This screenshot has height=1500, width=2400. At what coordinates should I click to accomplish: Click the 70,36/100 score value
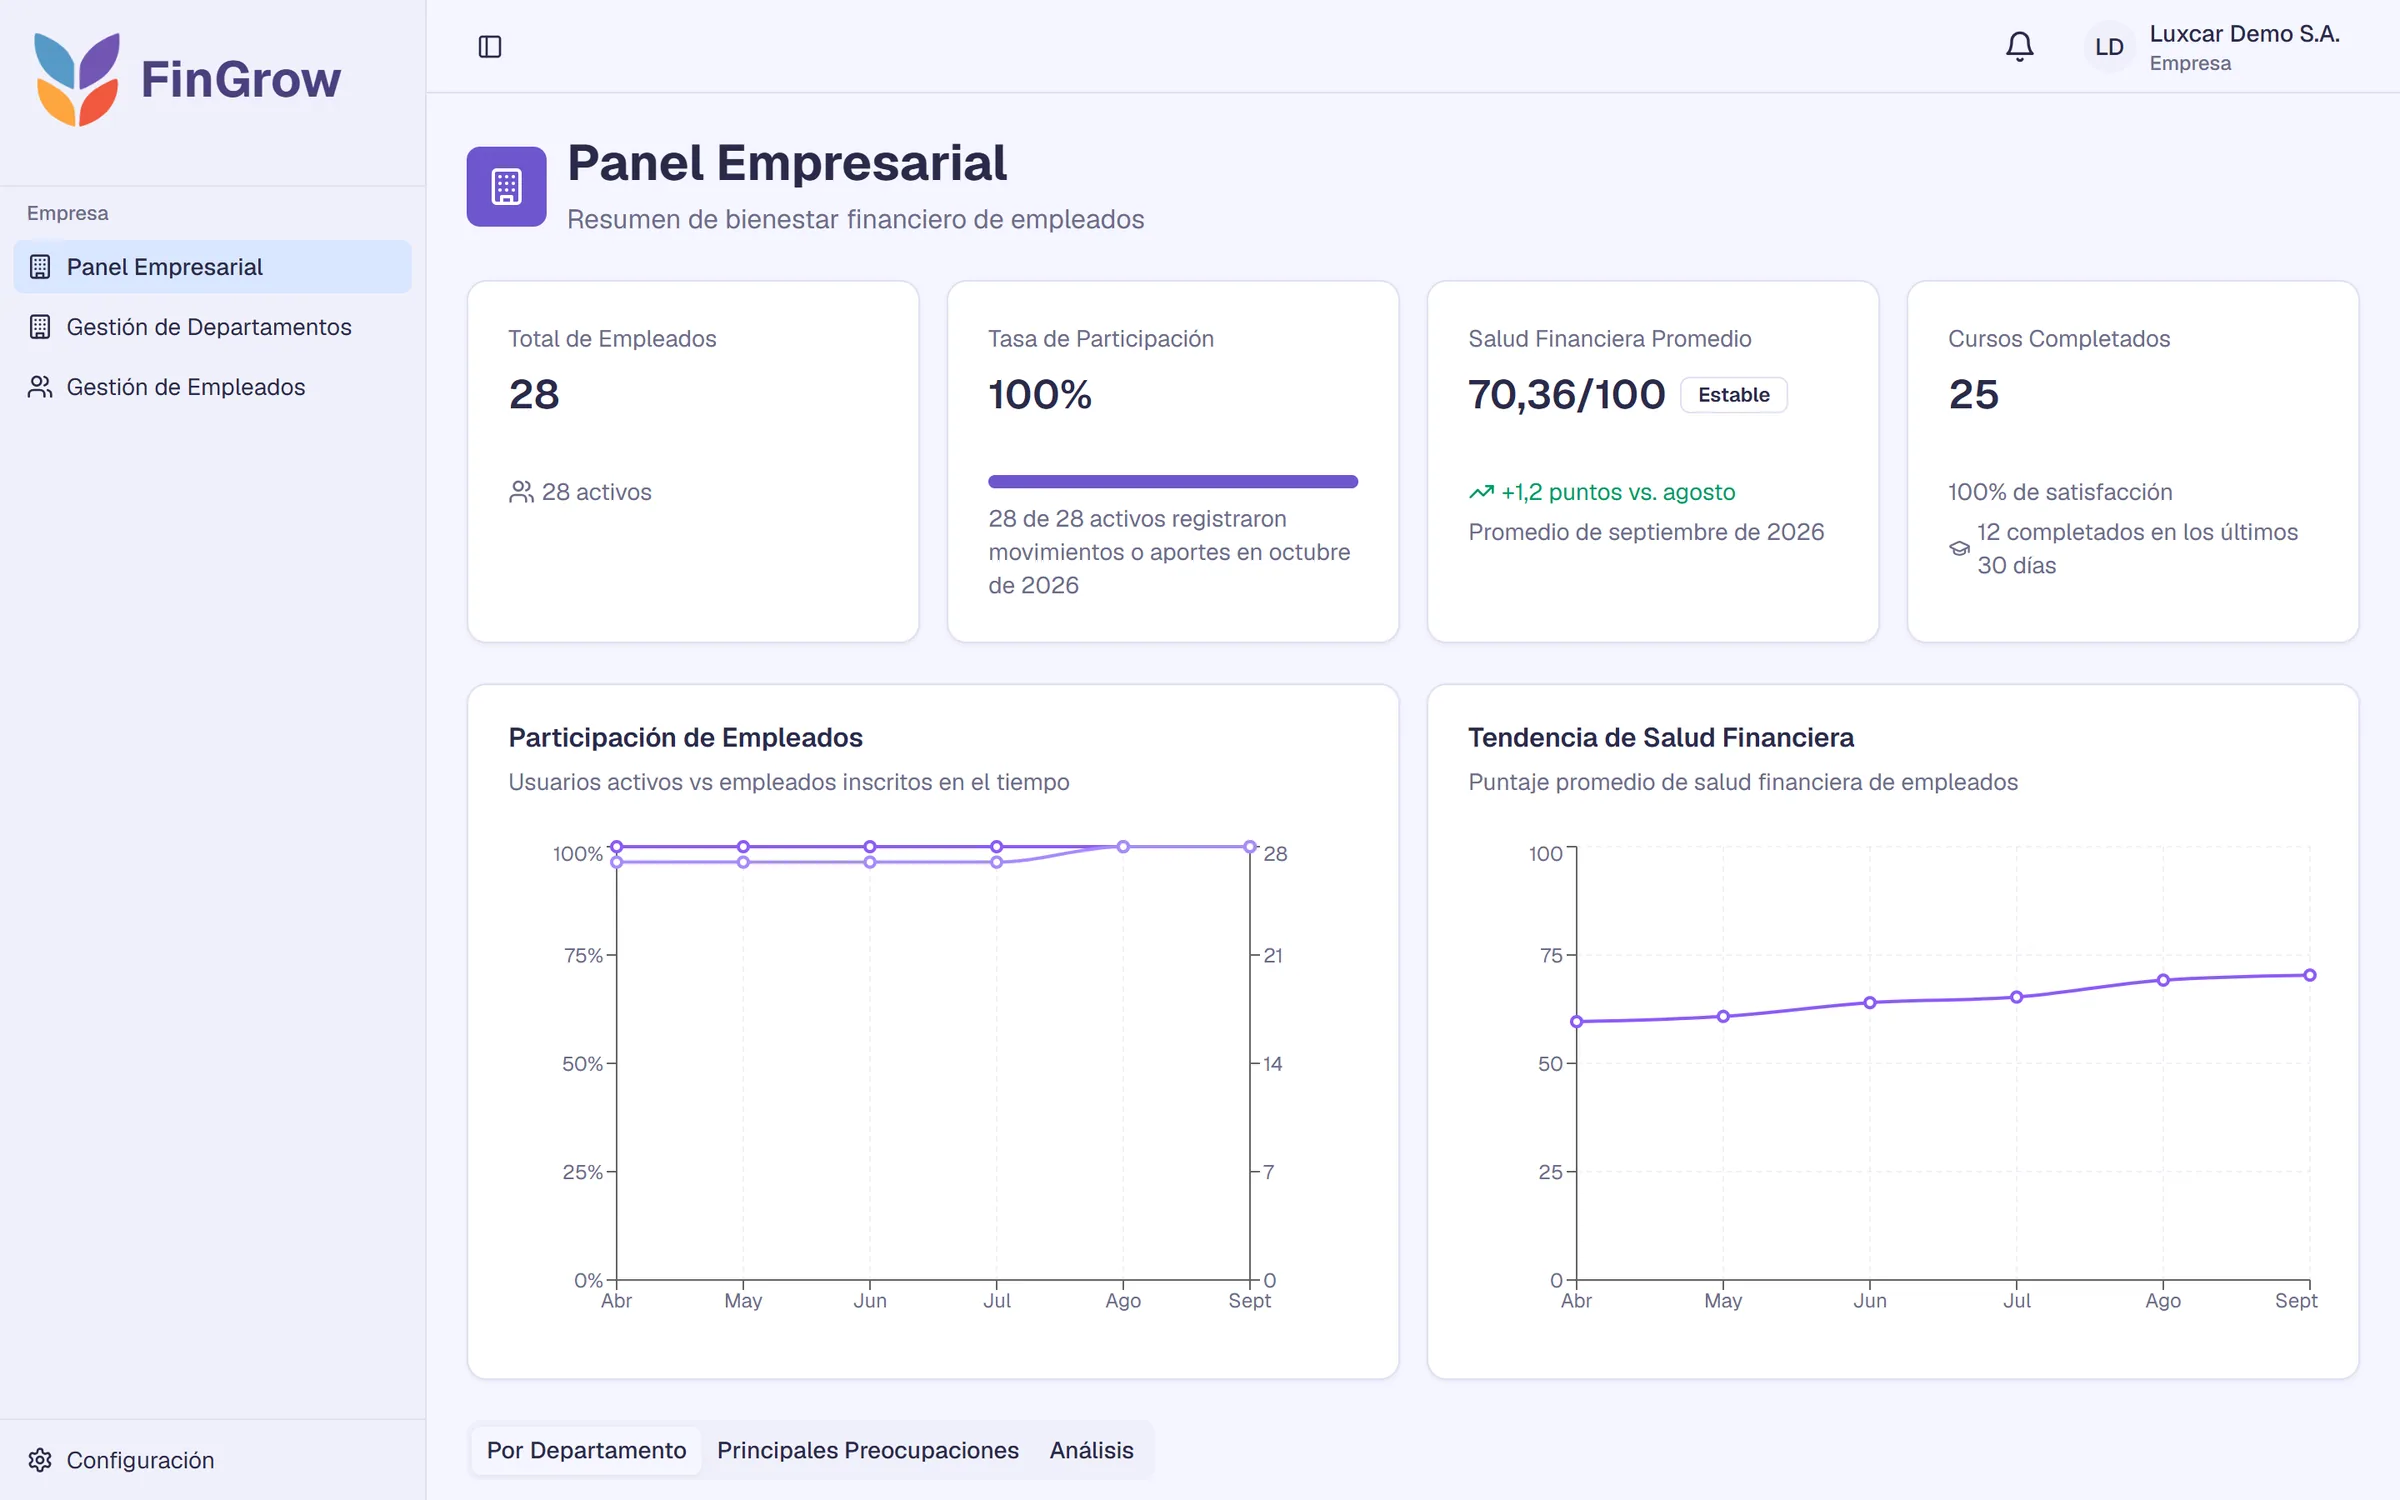click(x=1566, y=395)
